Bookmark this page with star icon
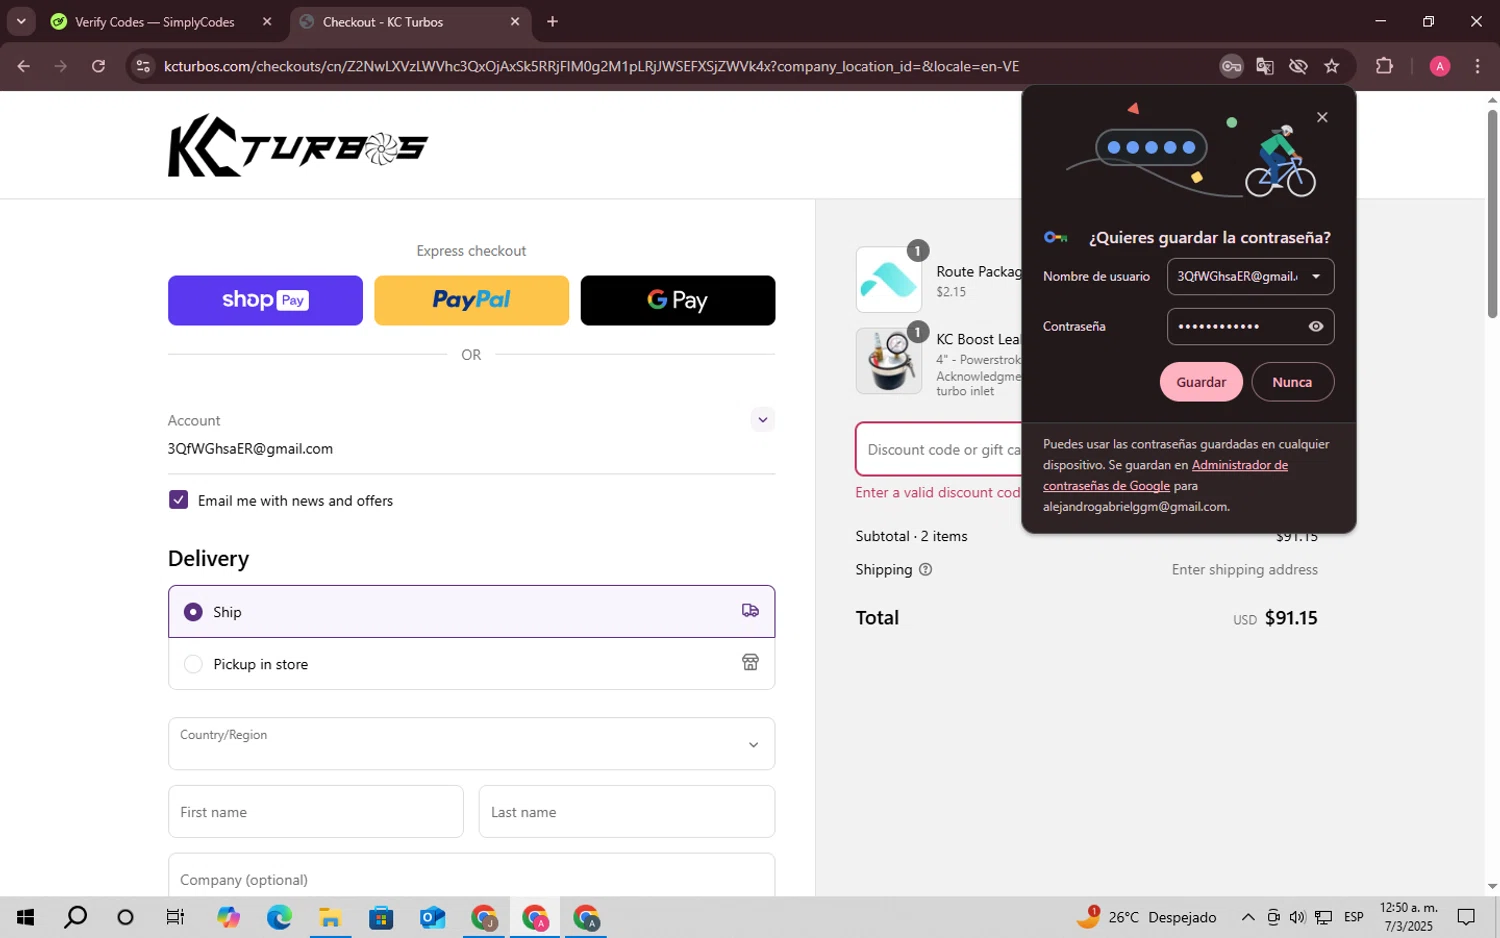The image size is (1500, 938). pos(1332,66)
